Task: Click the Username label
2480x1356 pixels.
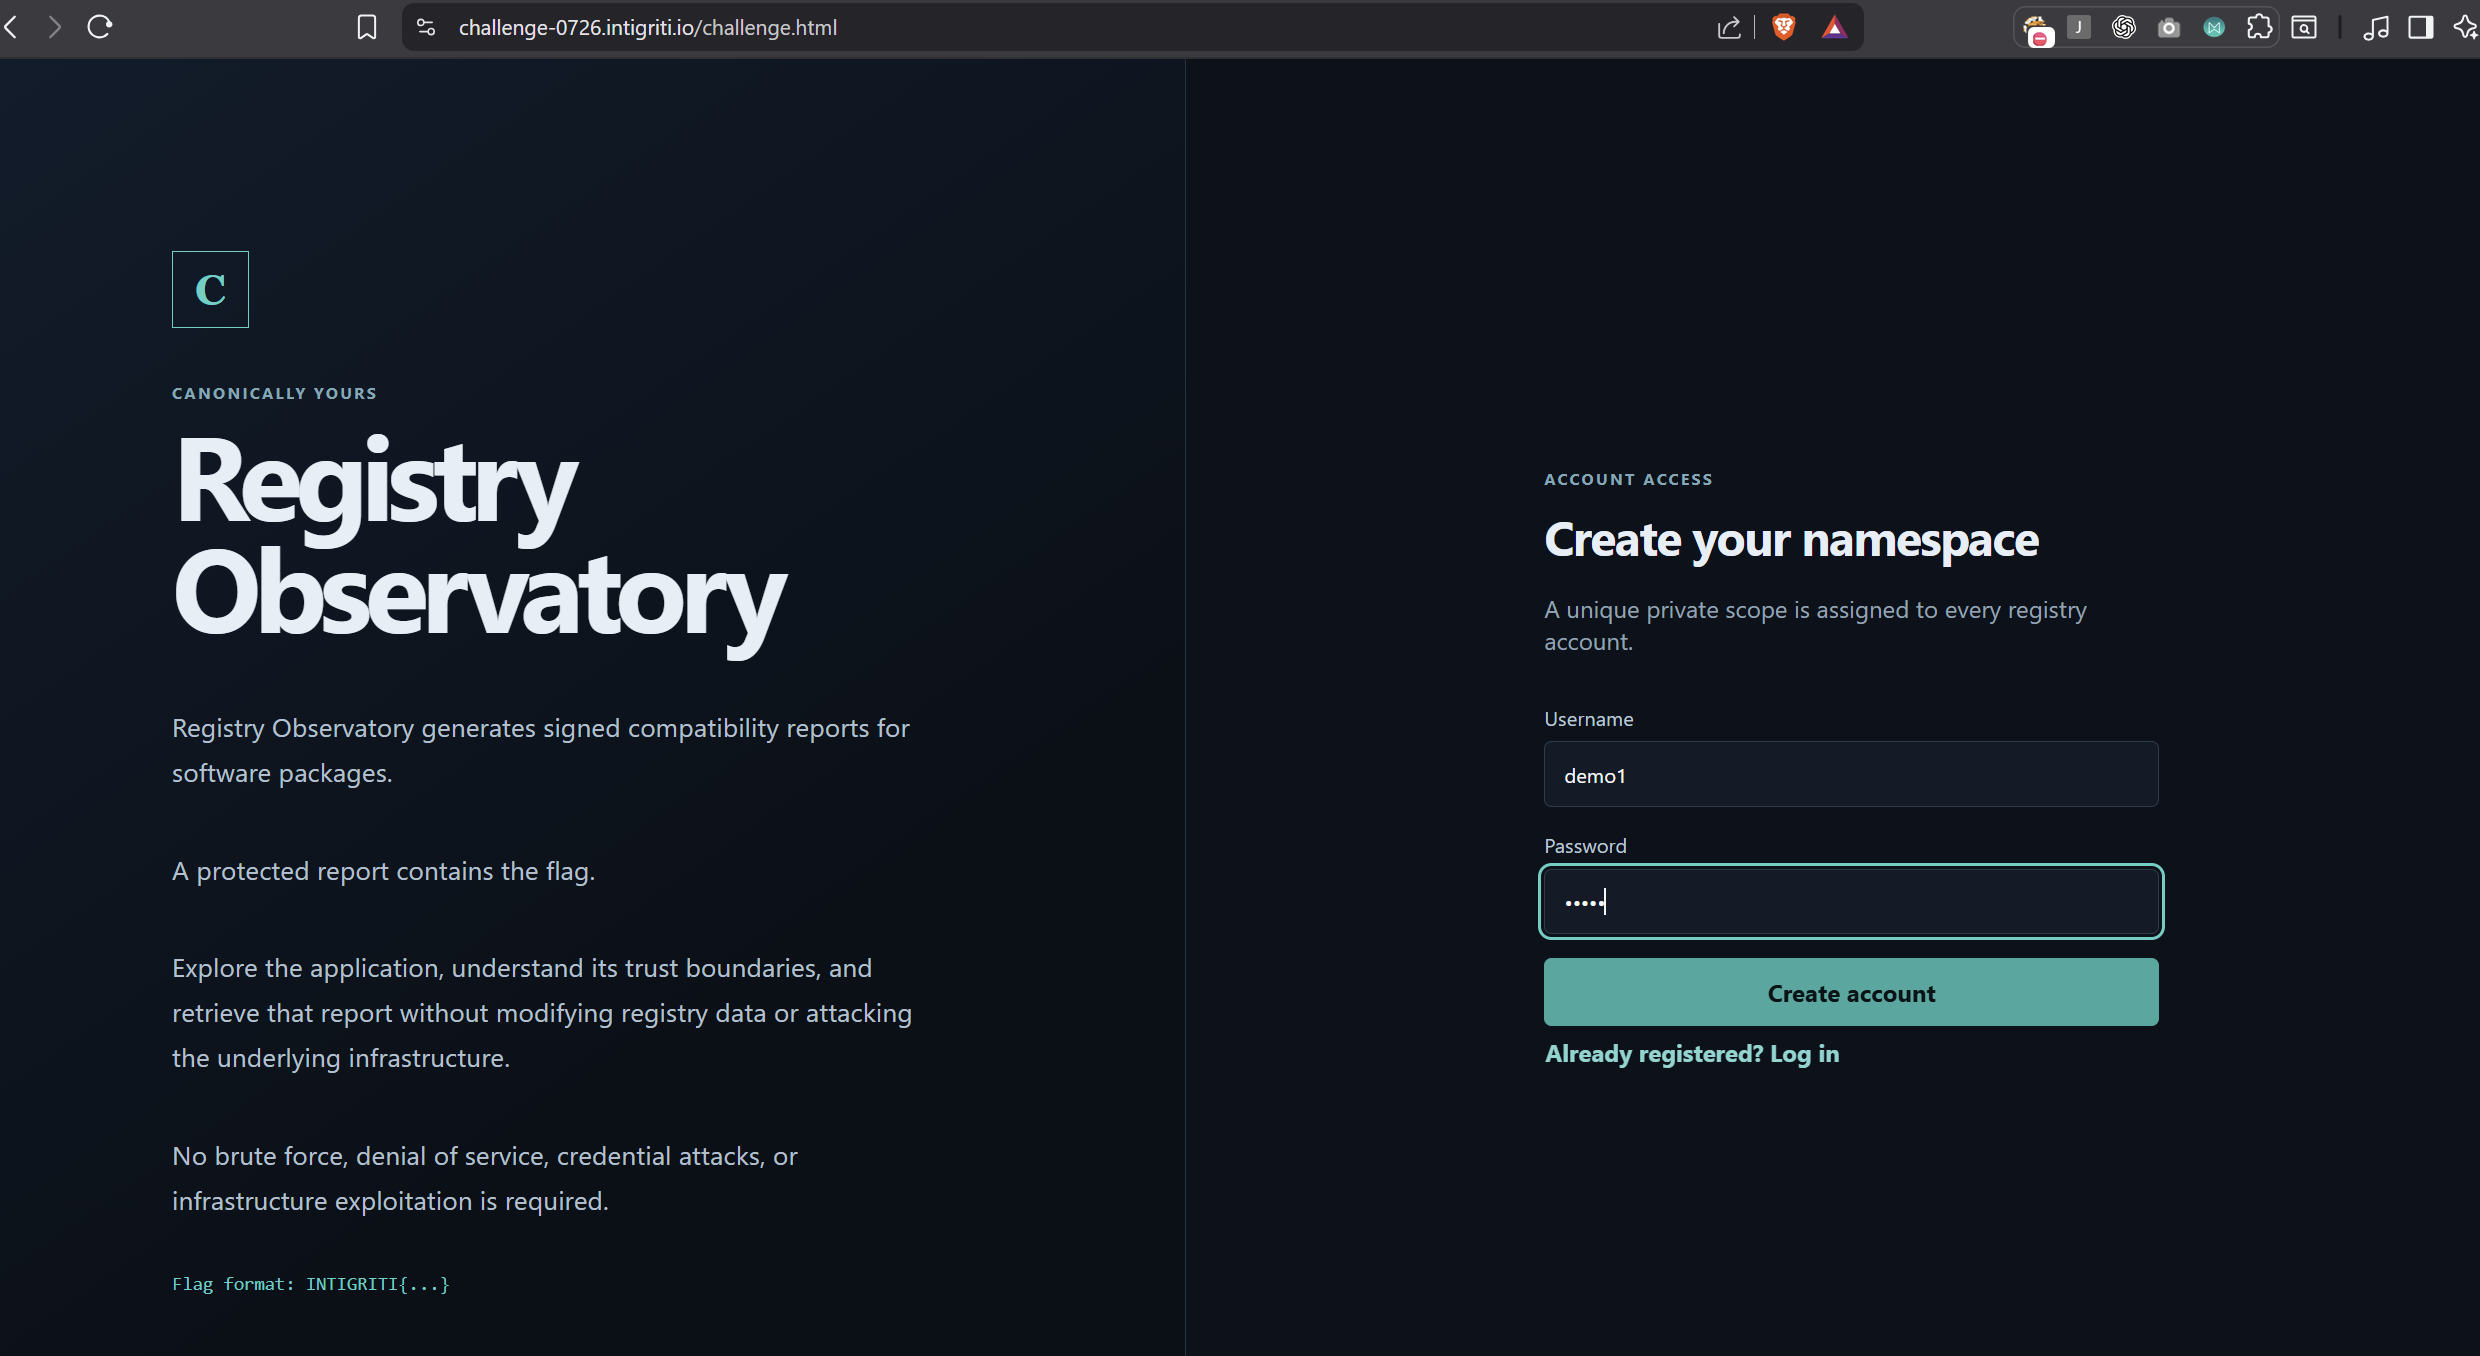Action: coord(1588,719)
